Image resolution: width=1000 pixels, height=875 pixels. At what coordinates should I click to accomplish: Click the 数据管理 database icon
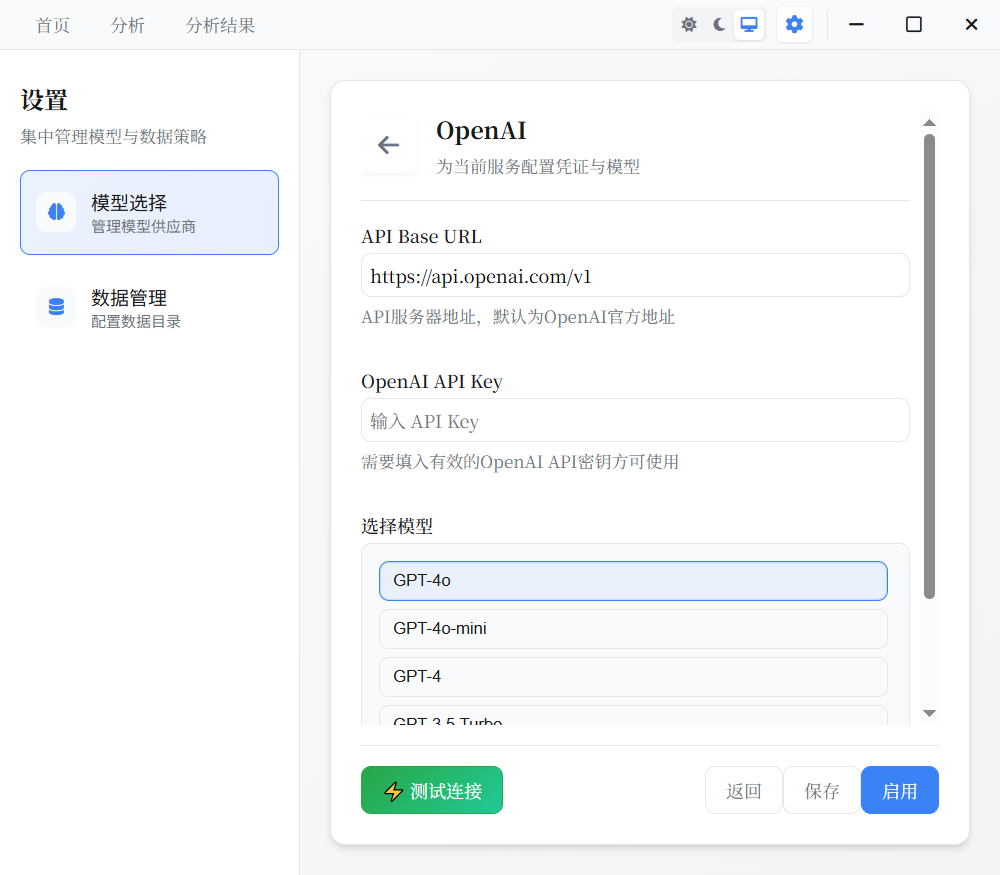pyautogui.click(x=55, y=306)
